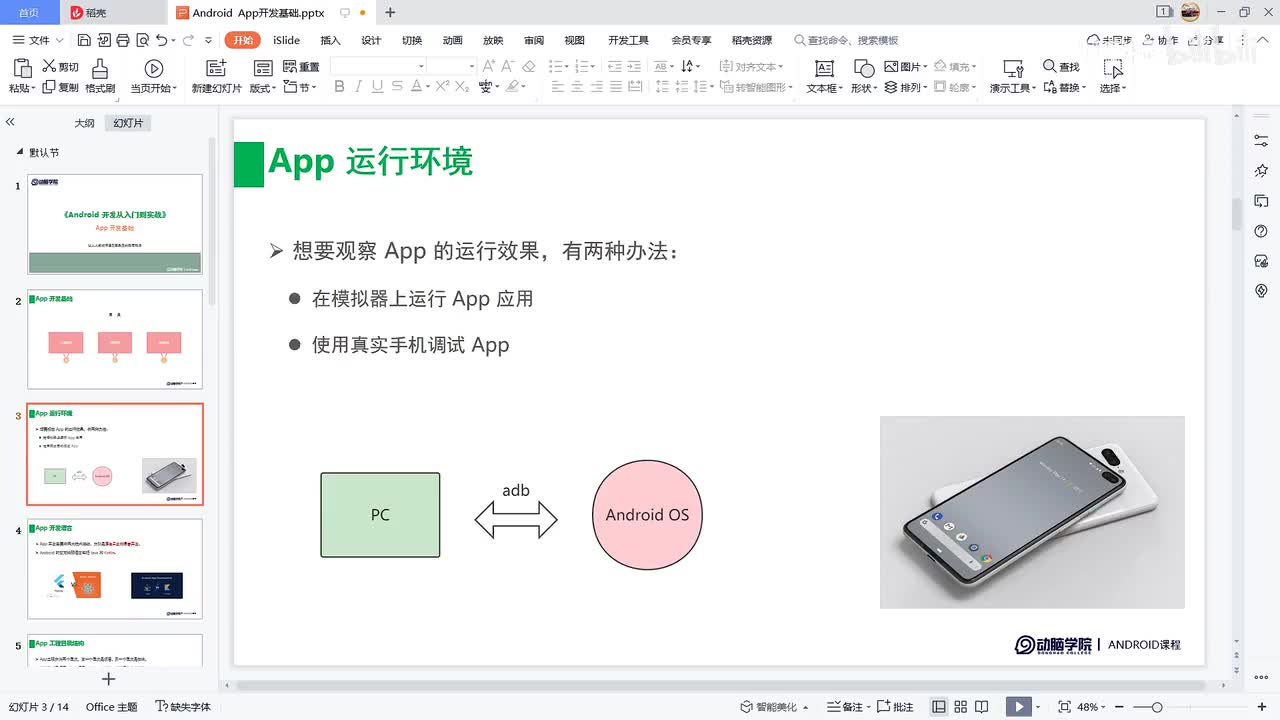
Task: Undo the last action
Action: click(x=162, y=40)
